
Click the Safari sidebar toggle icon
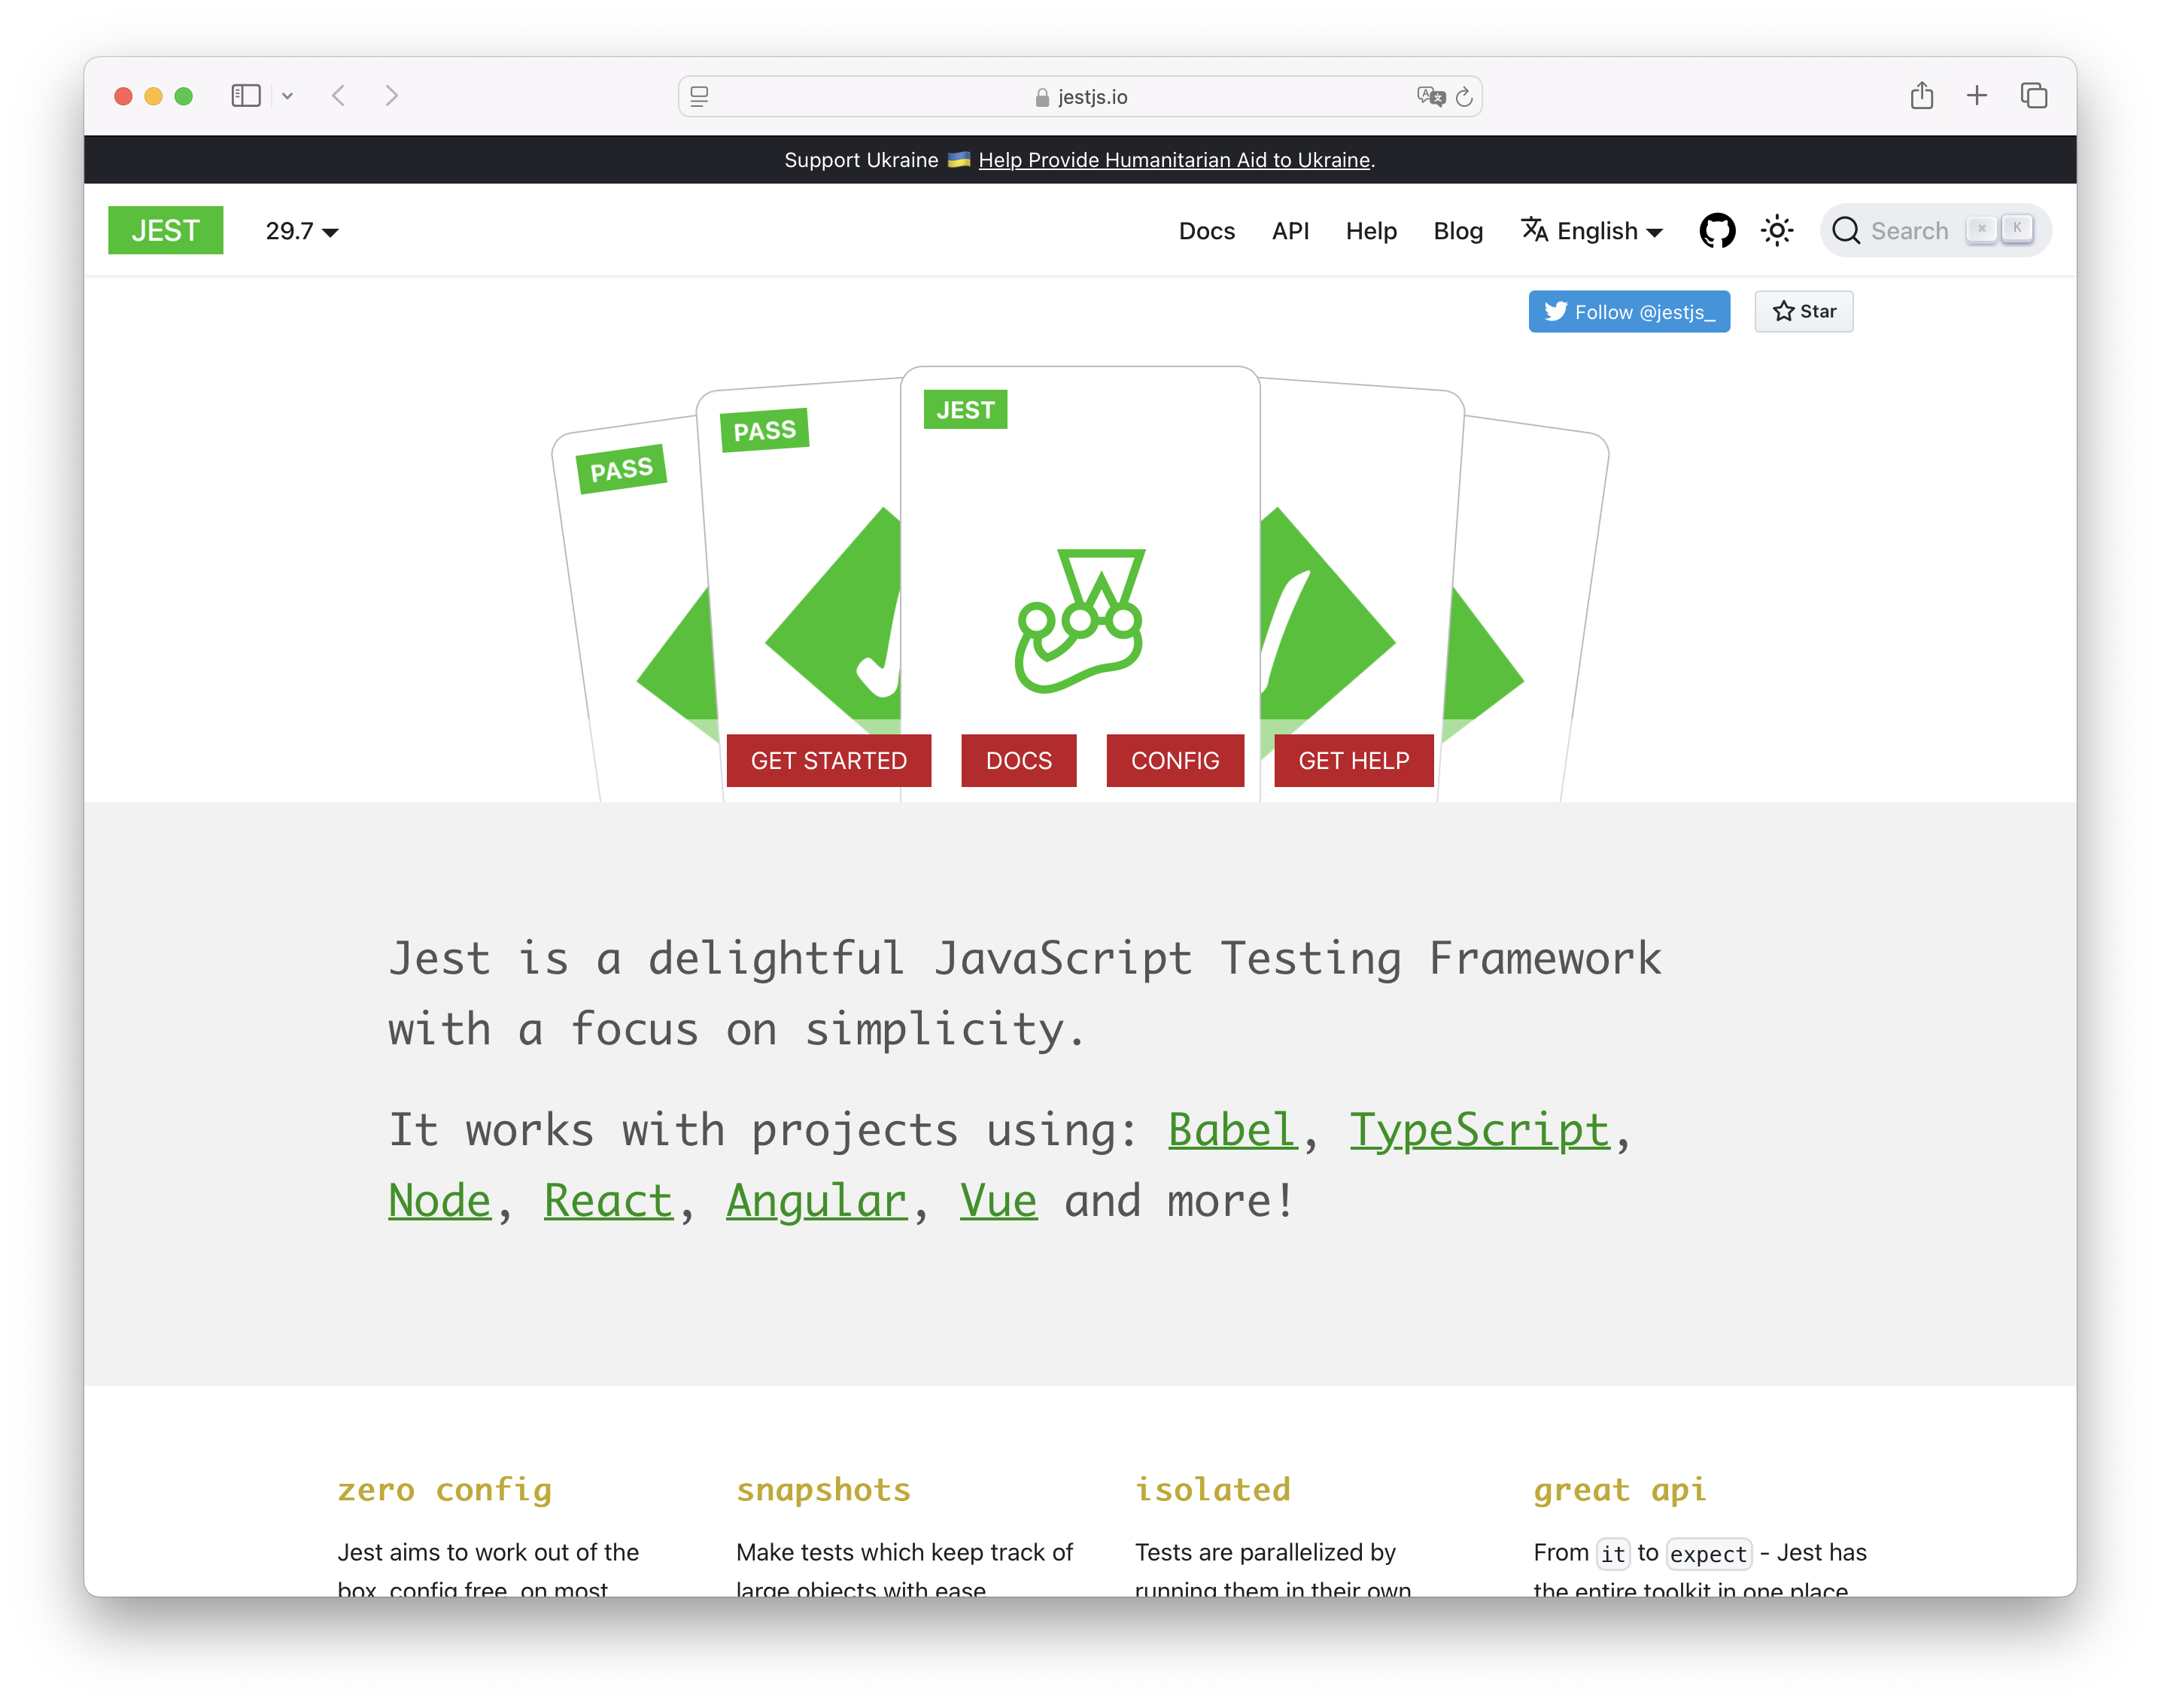(246, 96)
